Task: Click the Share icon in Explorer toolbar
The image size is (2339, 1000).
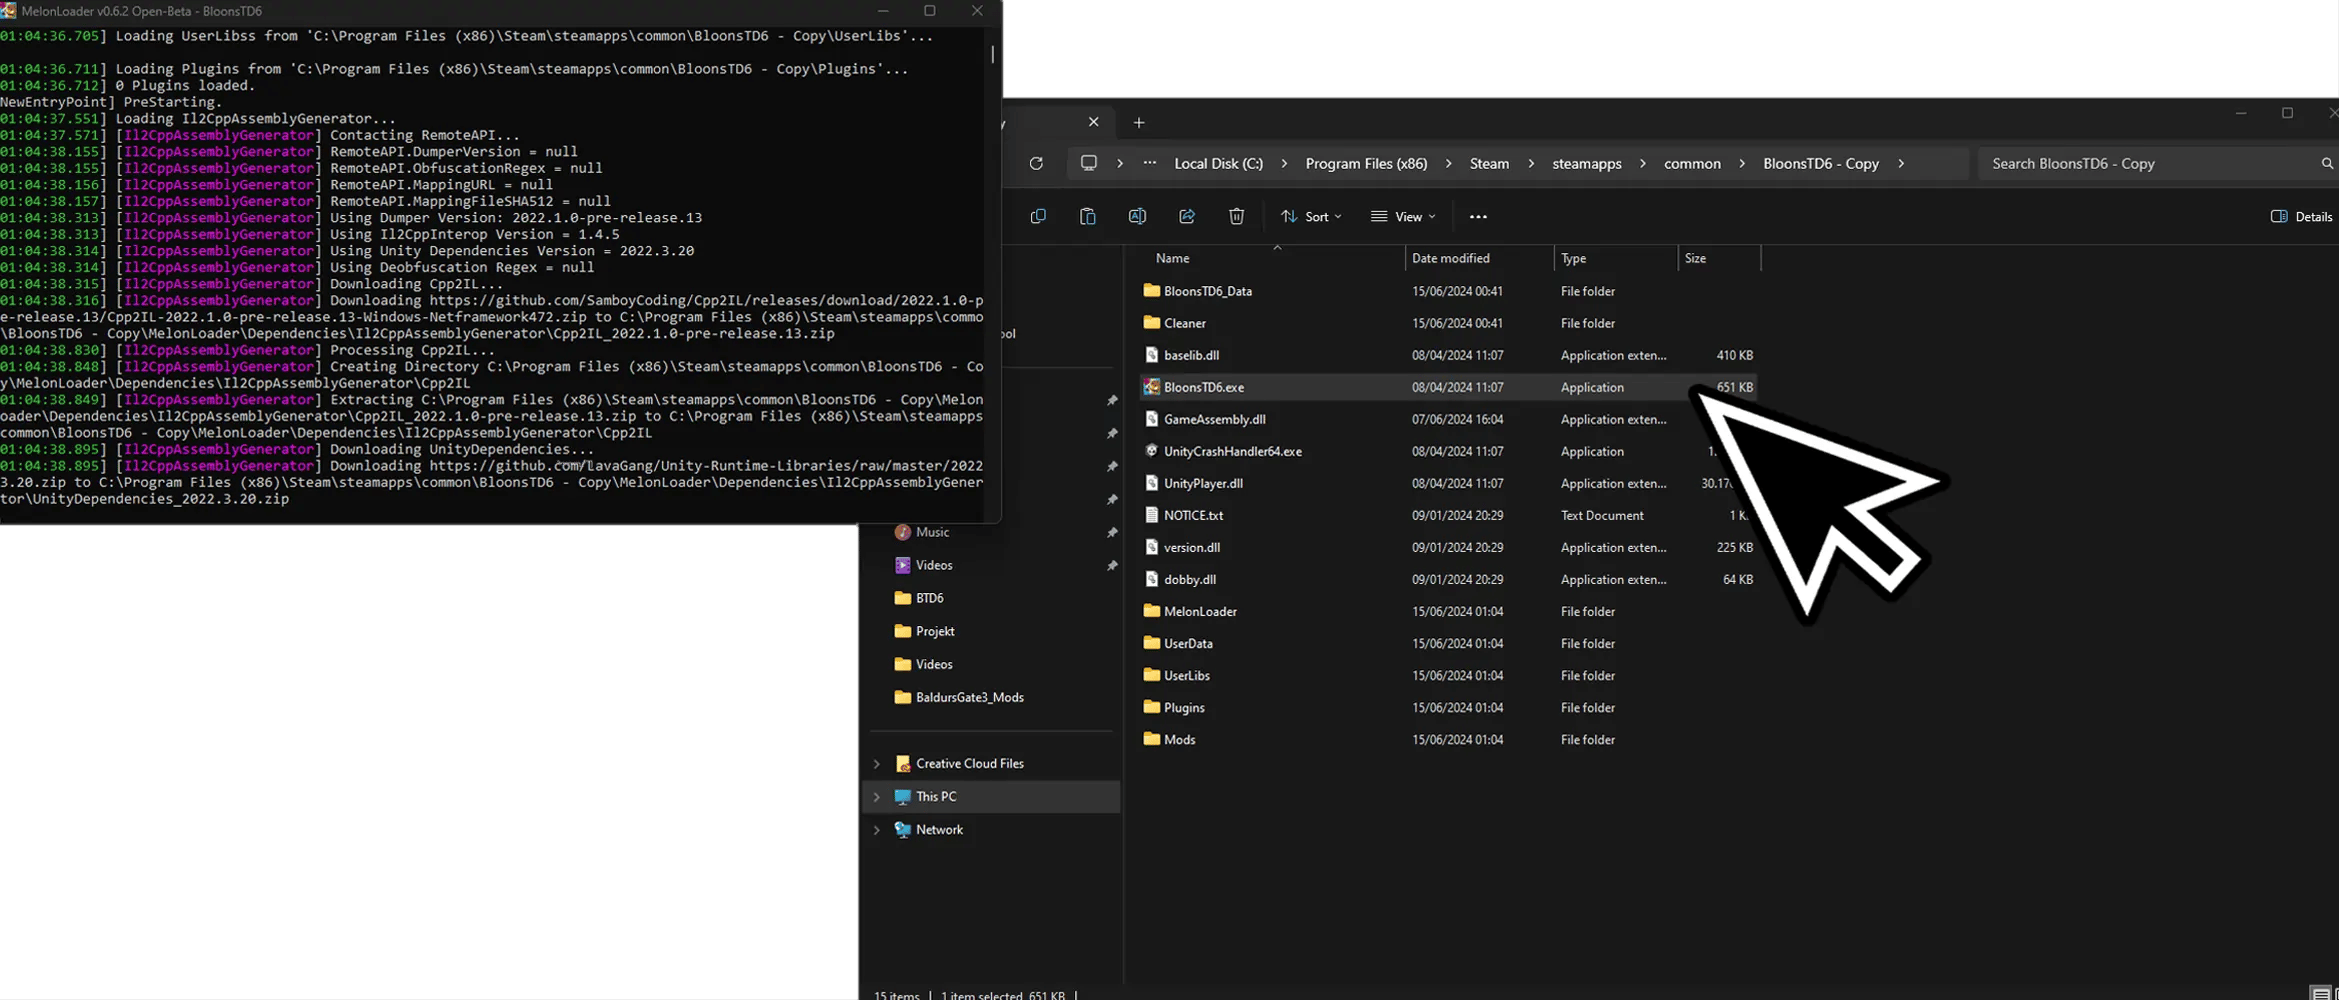Action: click(x=1187, y=216)
